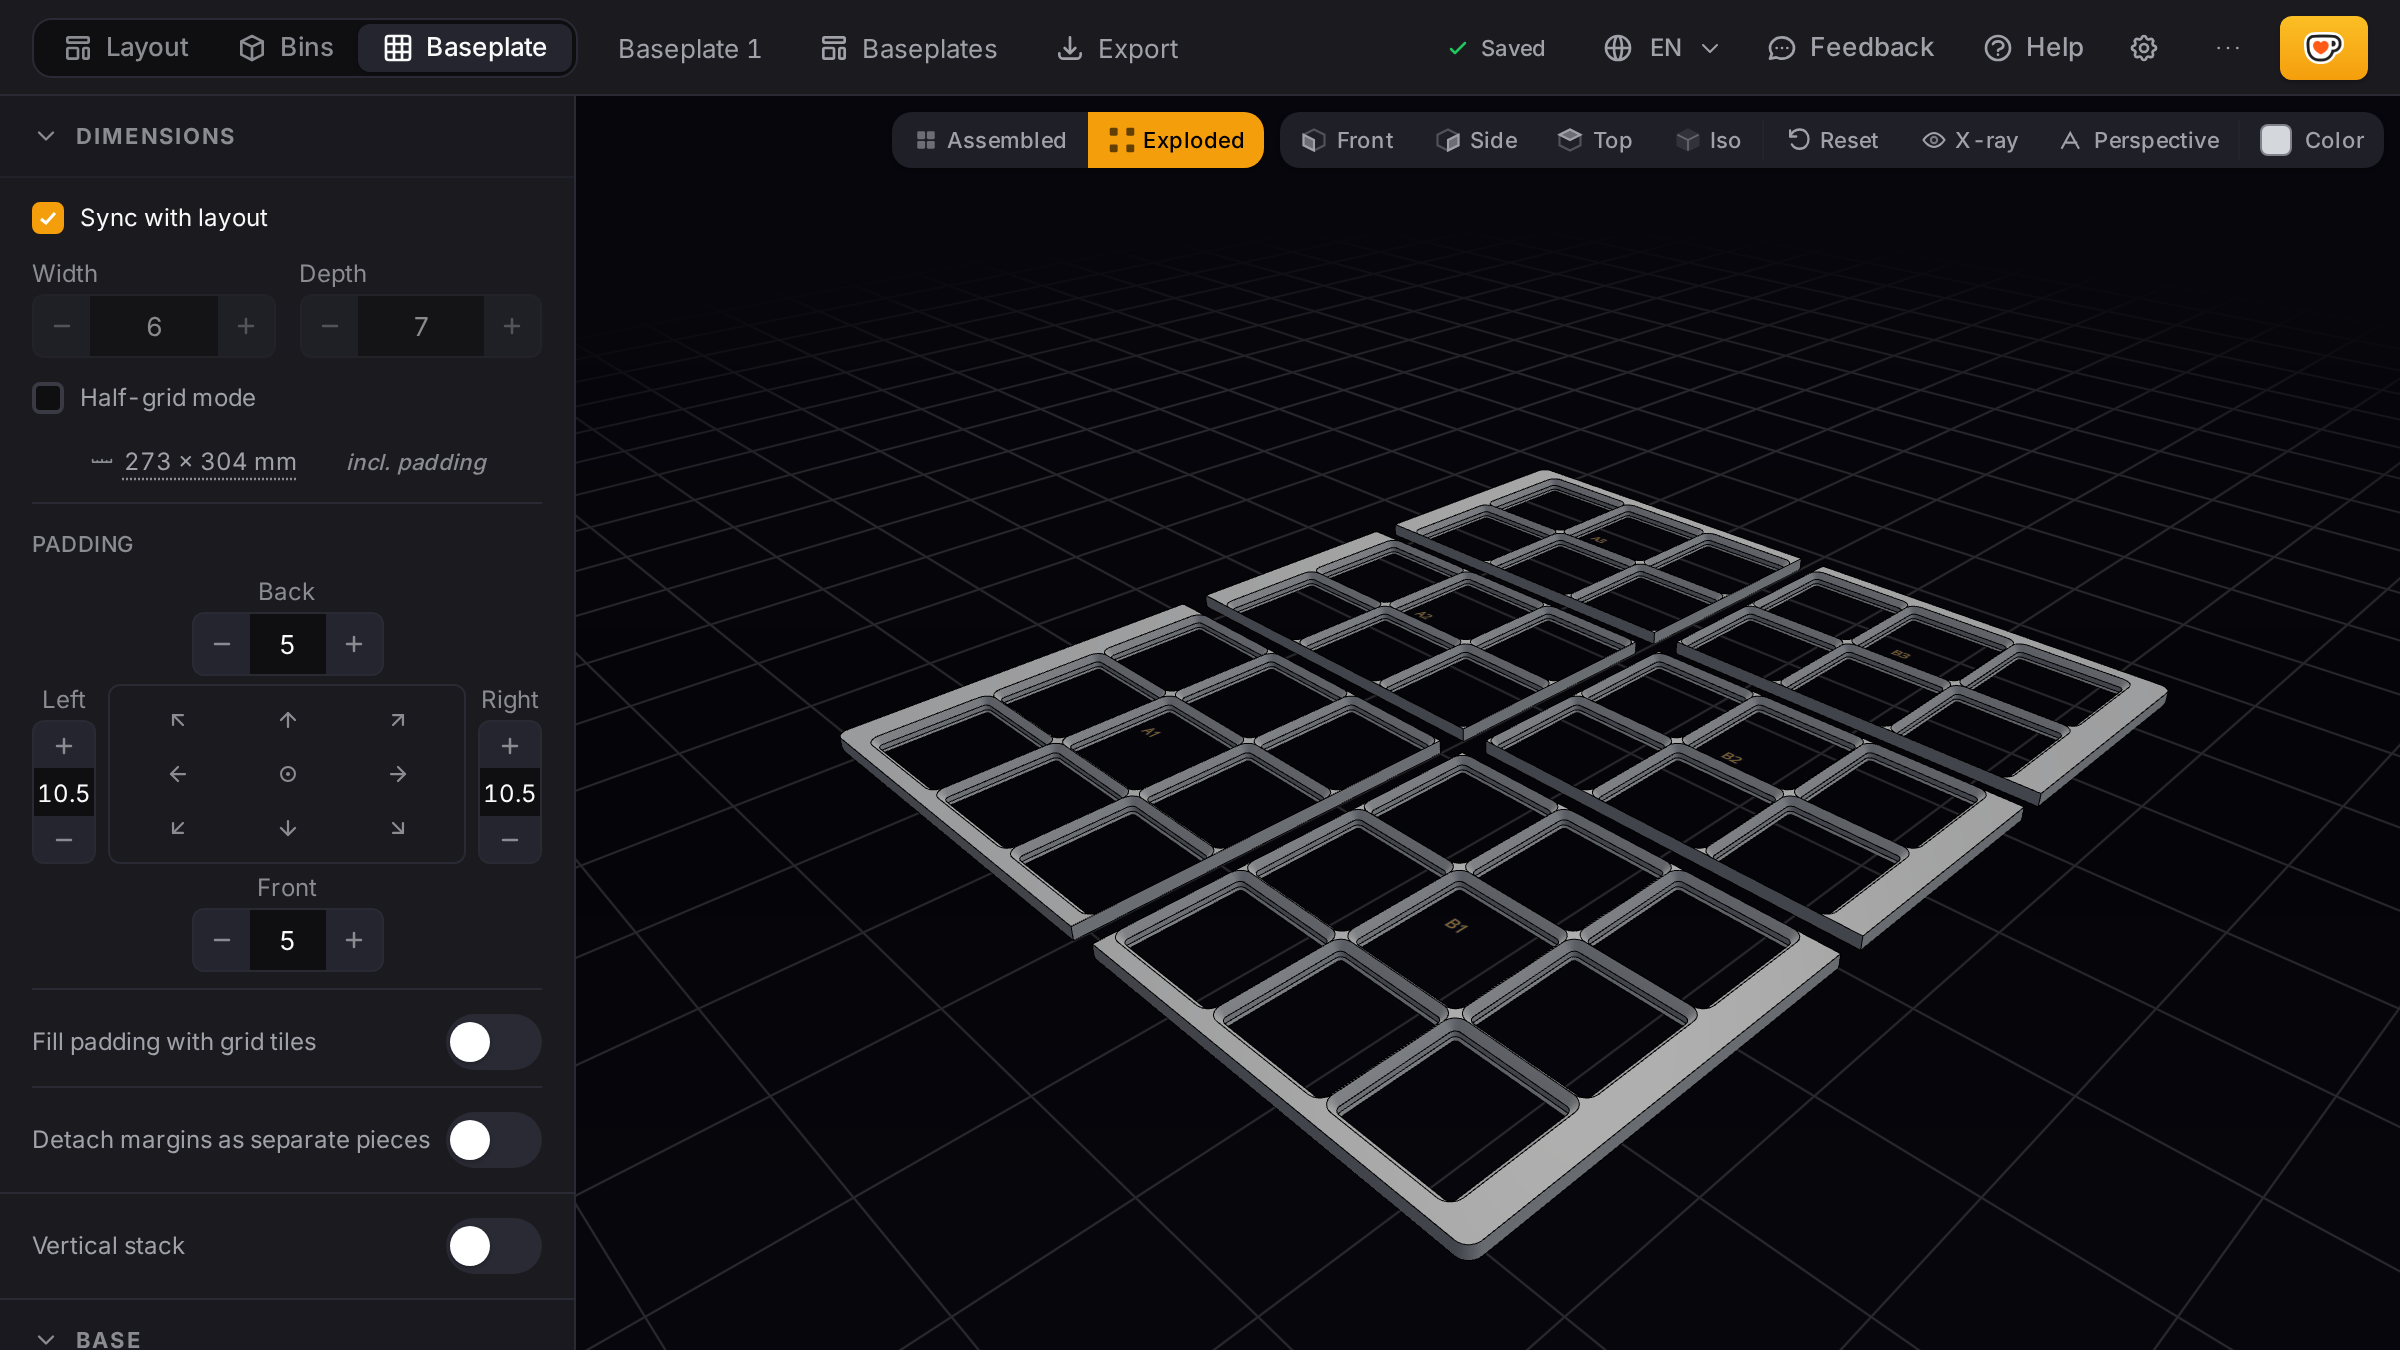The image size is (2400, 1350).
Task: Select the top-right padding alignment arrow
Action: click(x=398, y=720)
